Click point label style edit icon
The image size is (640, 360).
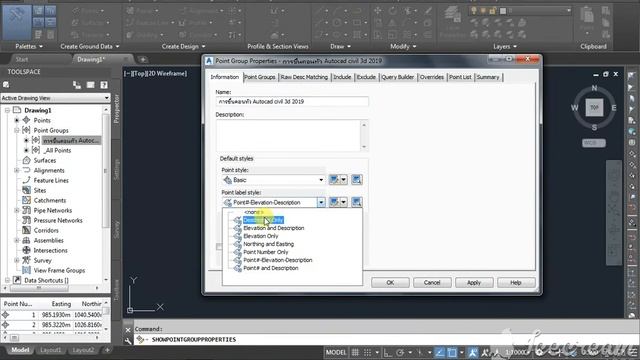[x=334, y=202]
